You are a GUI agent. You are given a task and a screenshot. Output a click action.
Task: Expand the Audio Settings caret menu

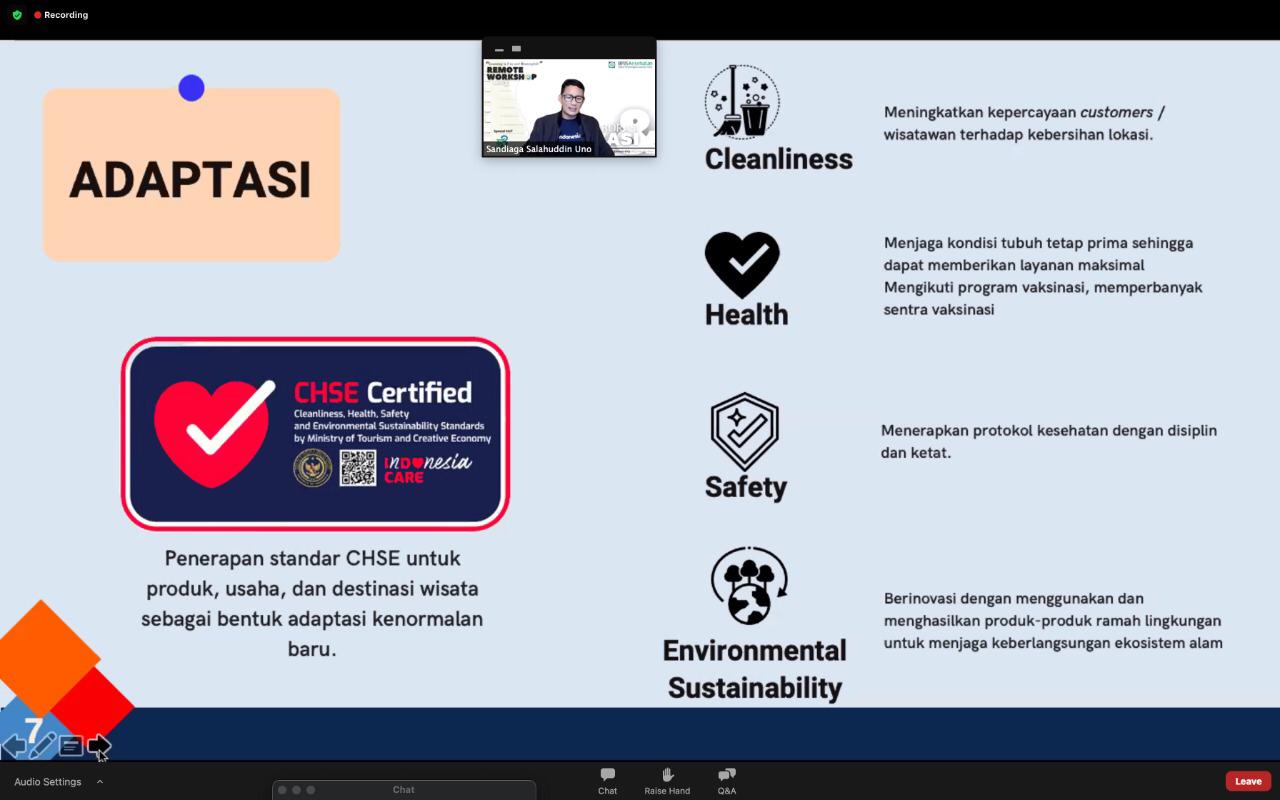100,782
